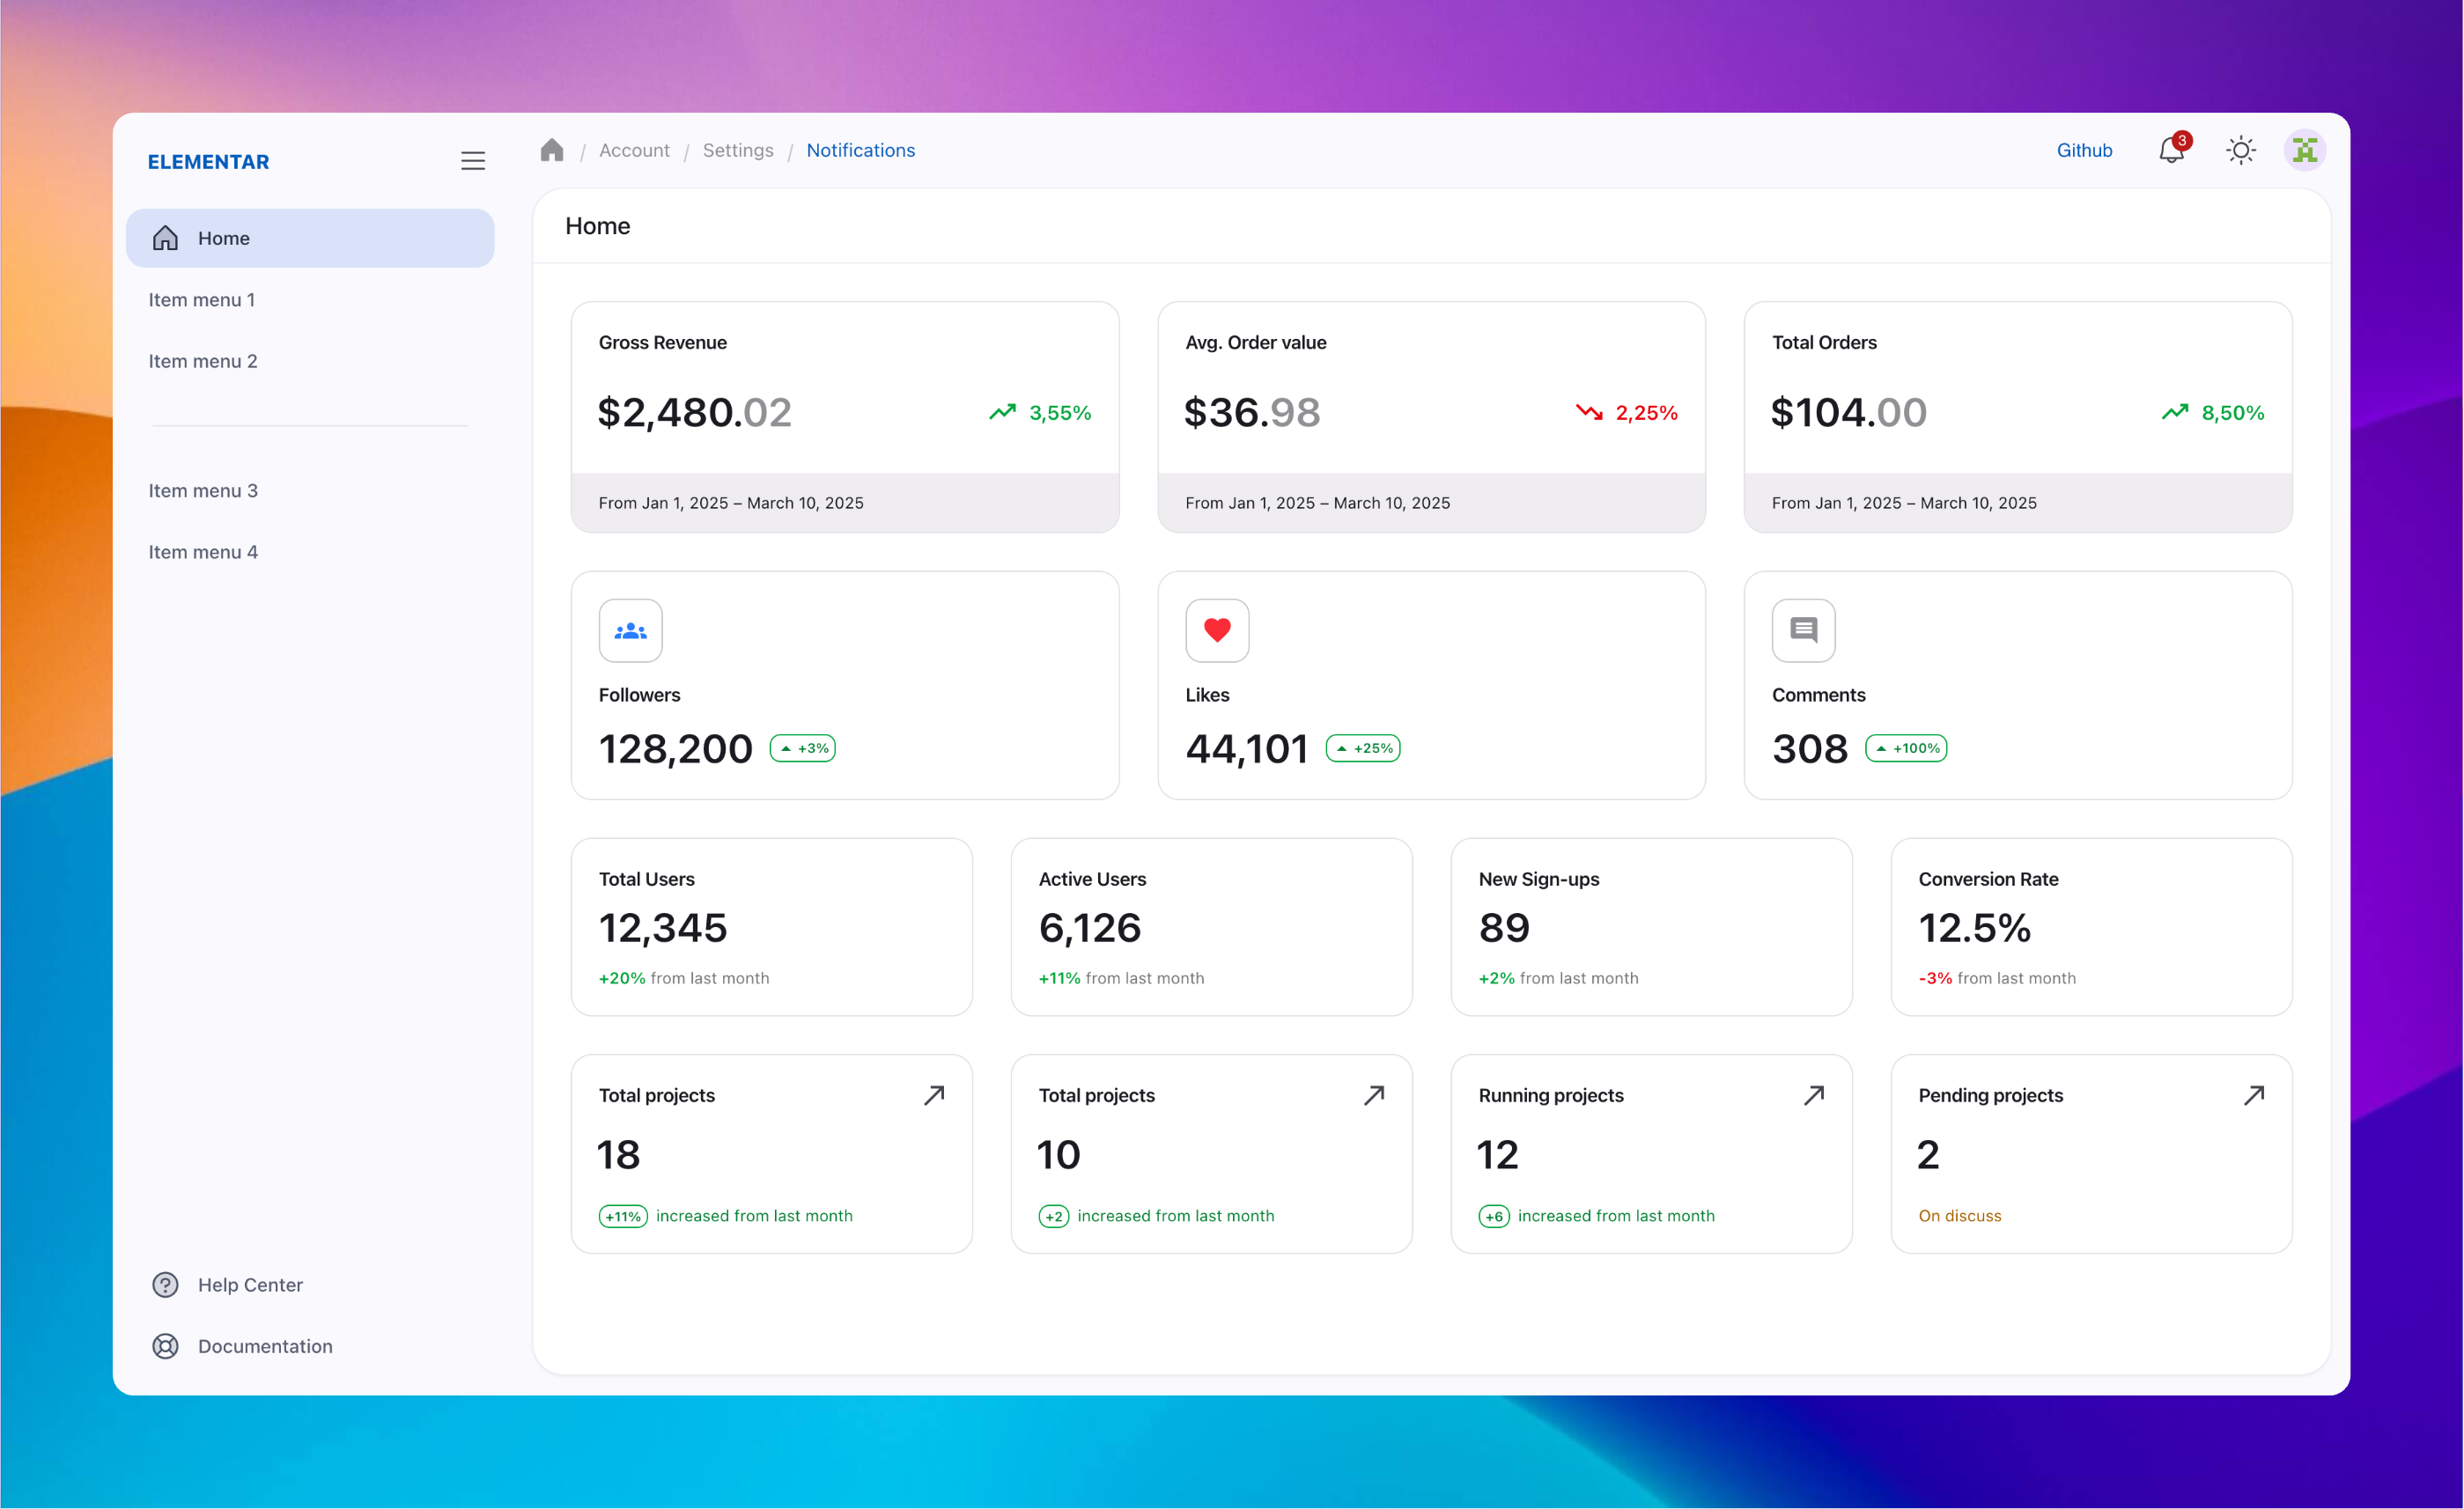Go to Settings breadcrumb
Viewport: 2464px width, 1509px height.
coord(738,151)
